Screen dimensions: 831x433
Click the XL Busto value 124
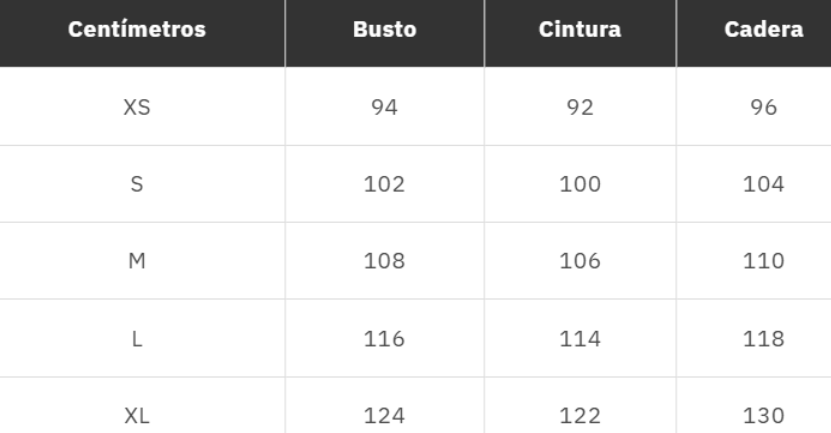click(385, 416)
